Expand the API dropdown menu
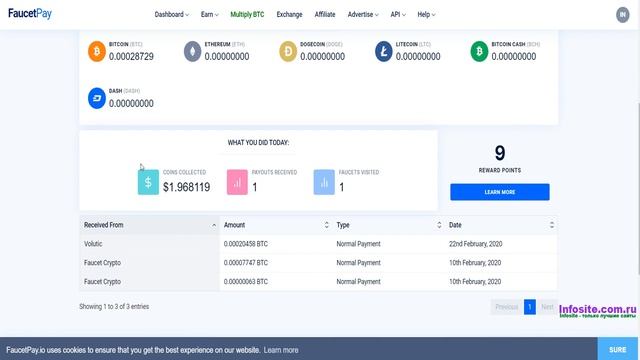Image resolution: width=640 pixels, height=360 pixels. tap(398, 14)
